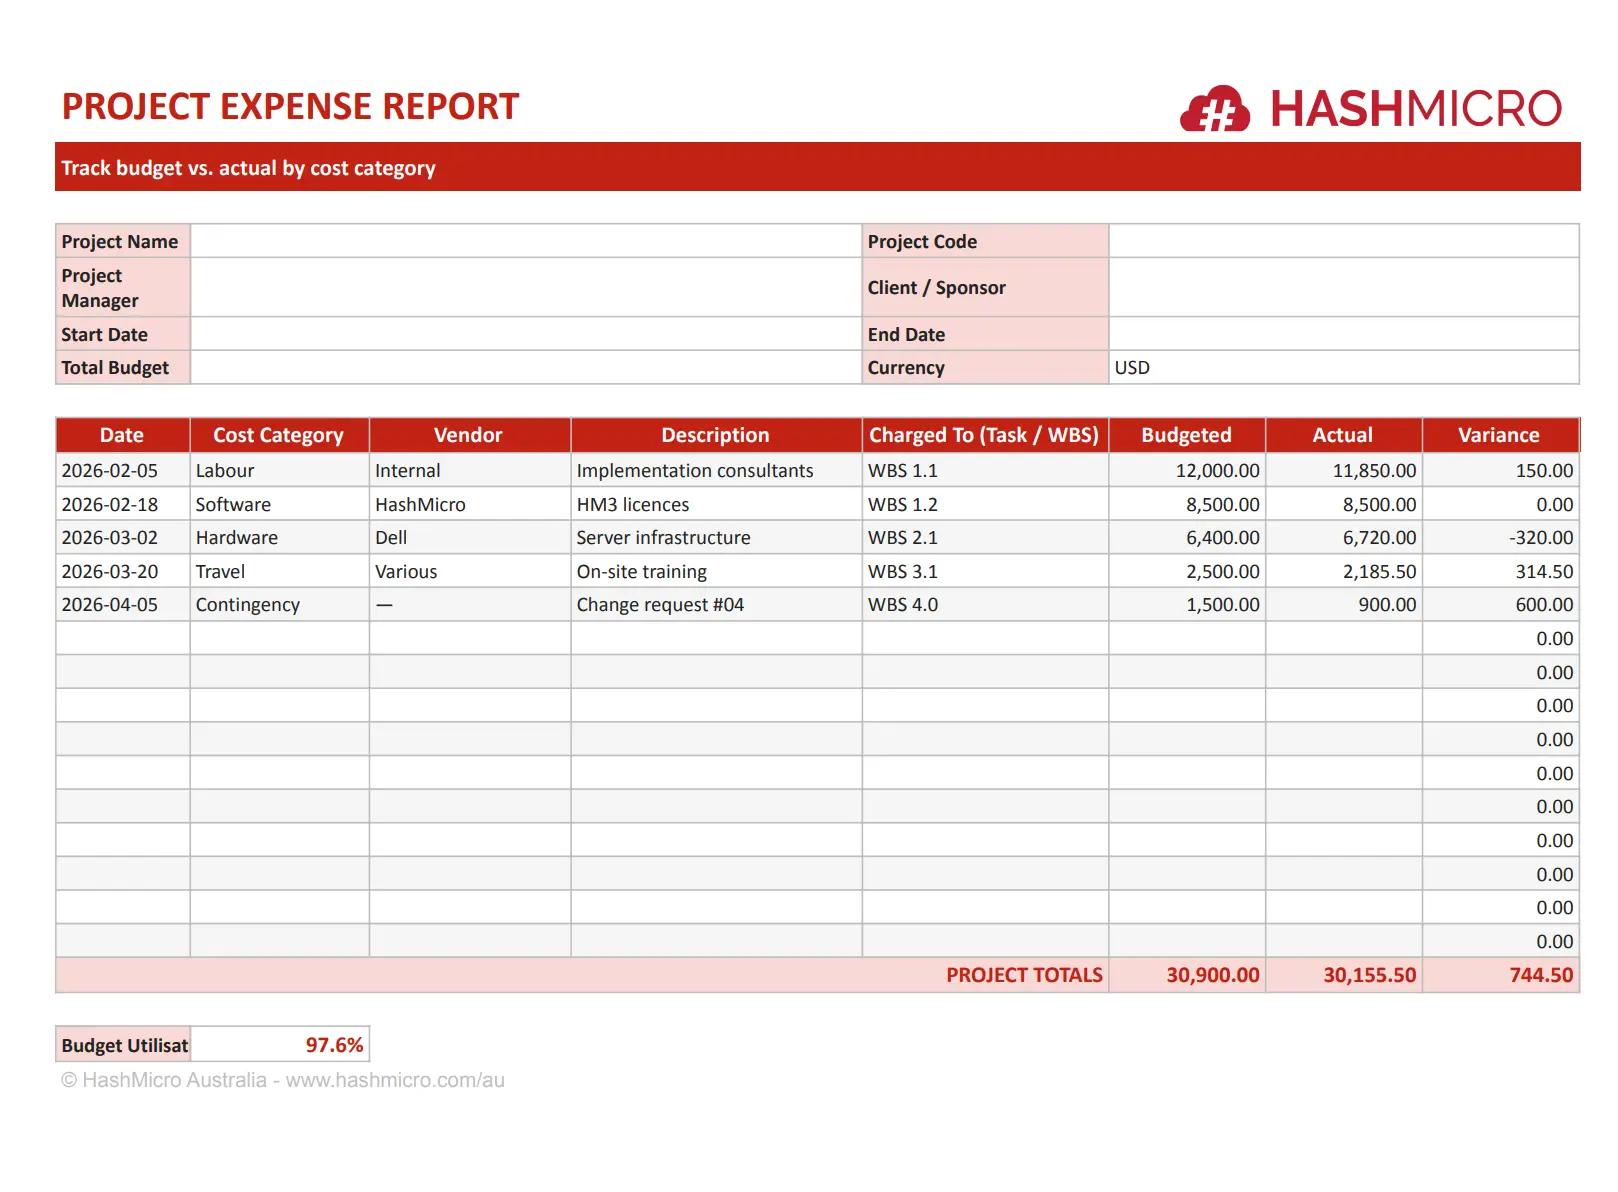Click the Project Code empty field
This screenshot has width=1618, height=1192.
tap(1343, 241)
